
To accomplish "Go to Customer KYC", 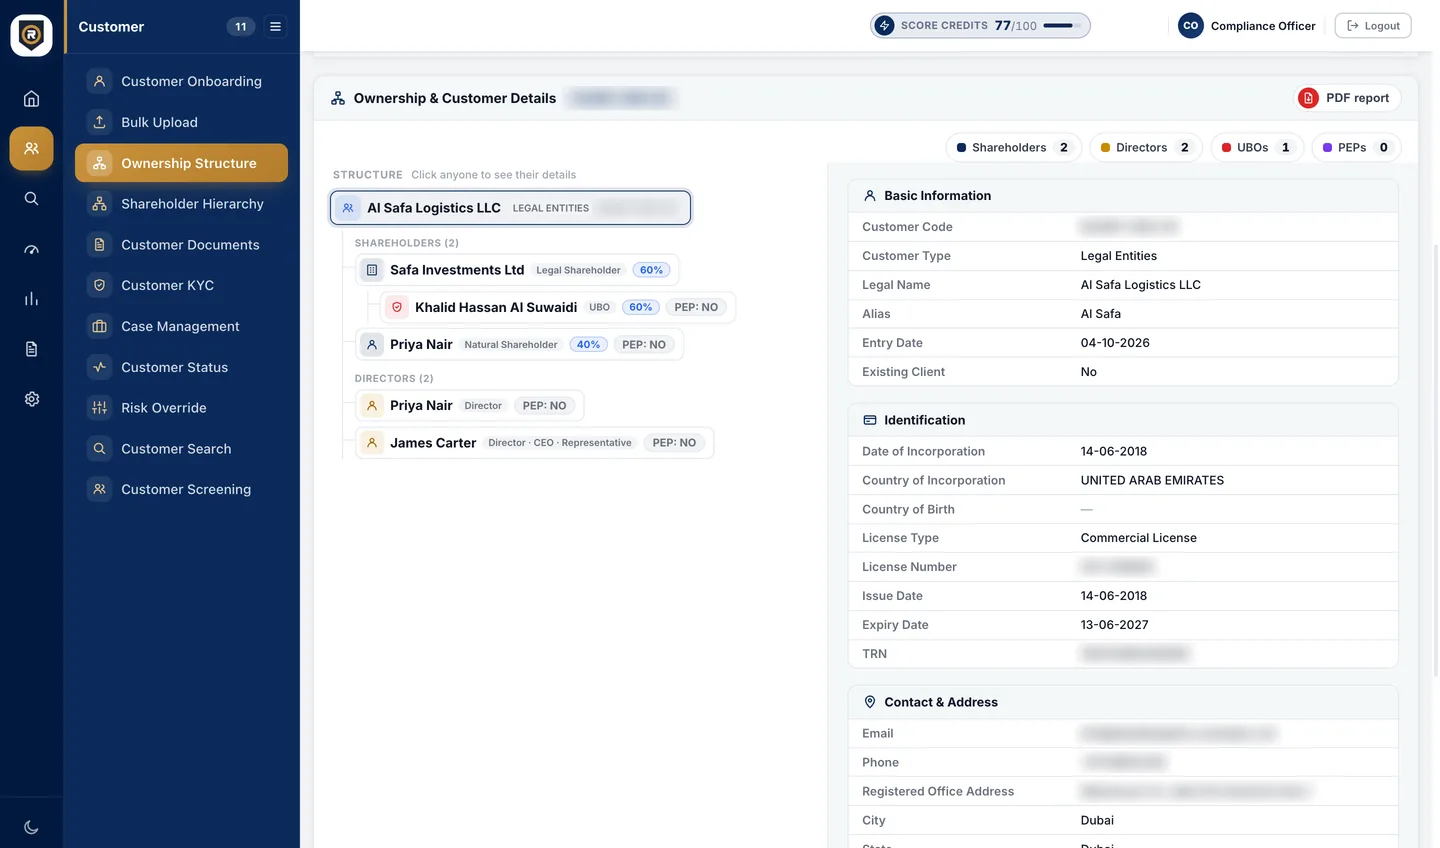I will (x=181, y=285).
